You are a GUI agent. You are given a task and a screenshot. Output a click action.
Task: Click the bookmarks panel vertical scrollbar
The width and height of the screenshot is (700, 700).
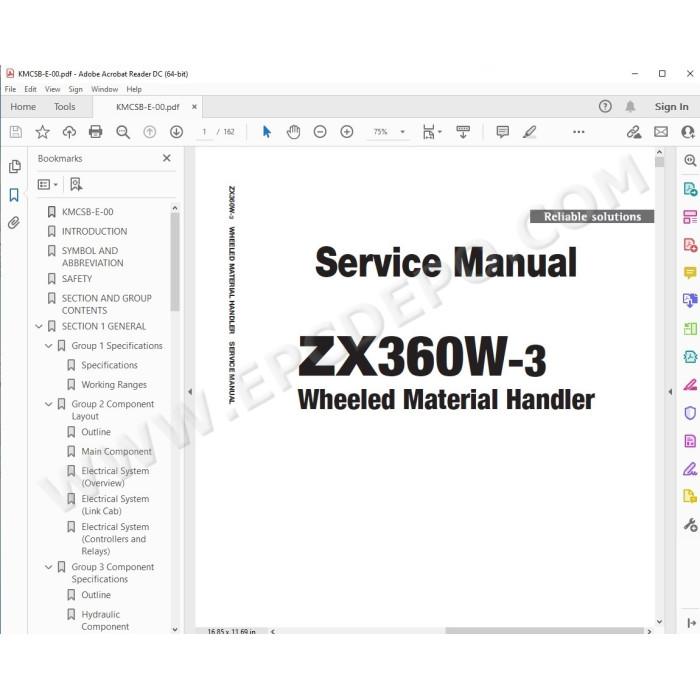tap(175, 262)
